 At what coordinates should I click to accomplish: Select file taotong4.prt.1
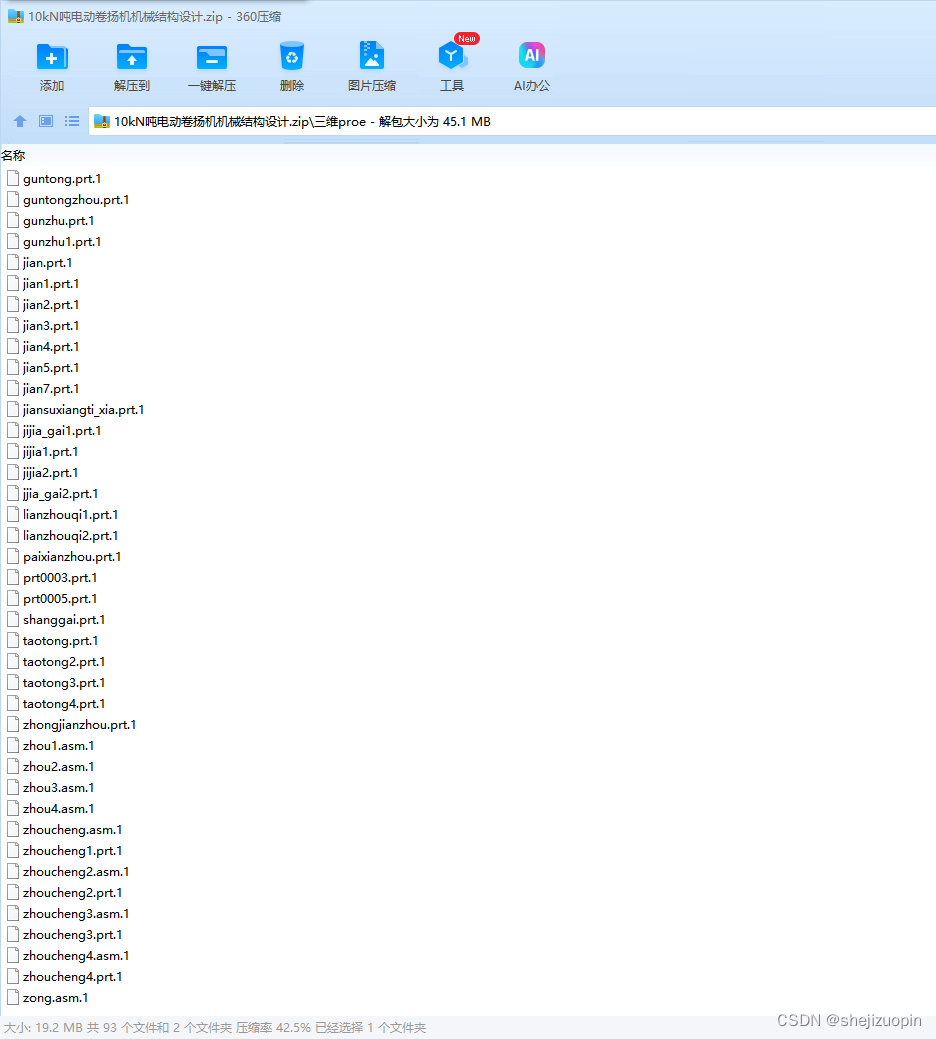[56, 704]
